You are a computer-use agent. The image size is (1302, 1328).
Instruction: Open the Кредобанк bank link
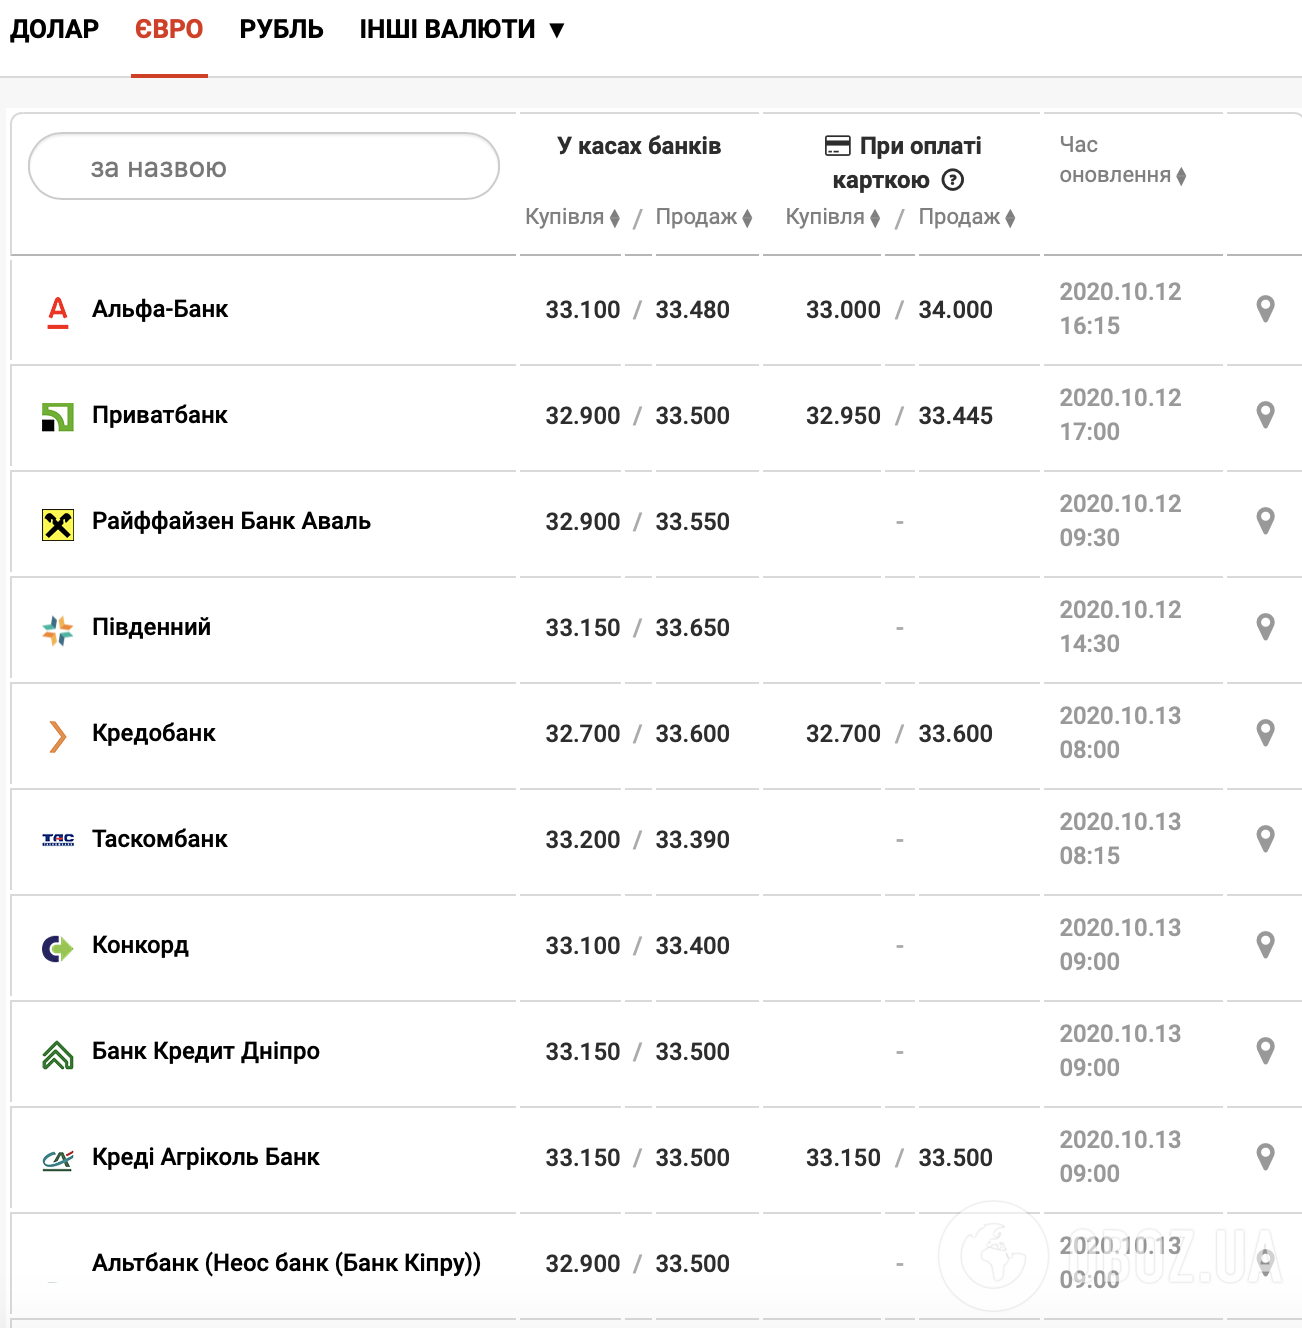point(154,733)
